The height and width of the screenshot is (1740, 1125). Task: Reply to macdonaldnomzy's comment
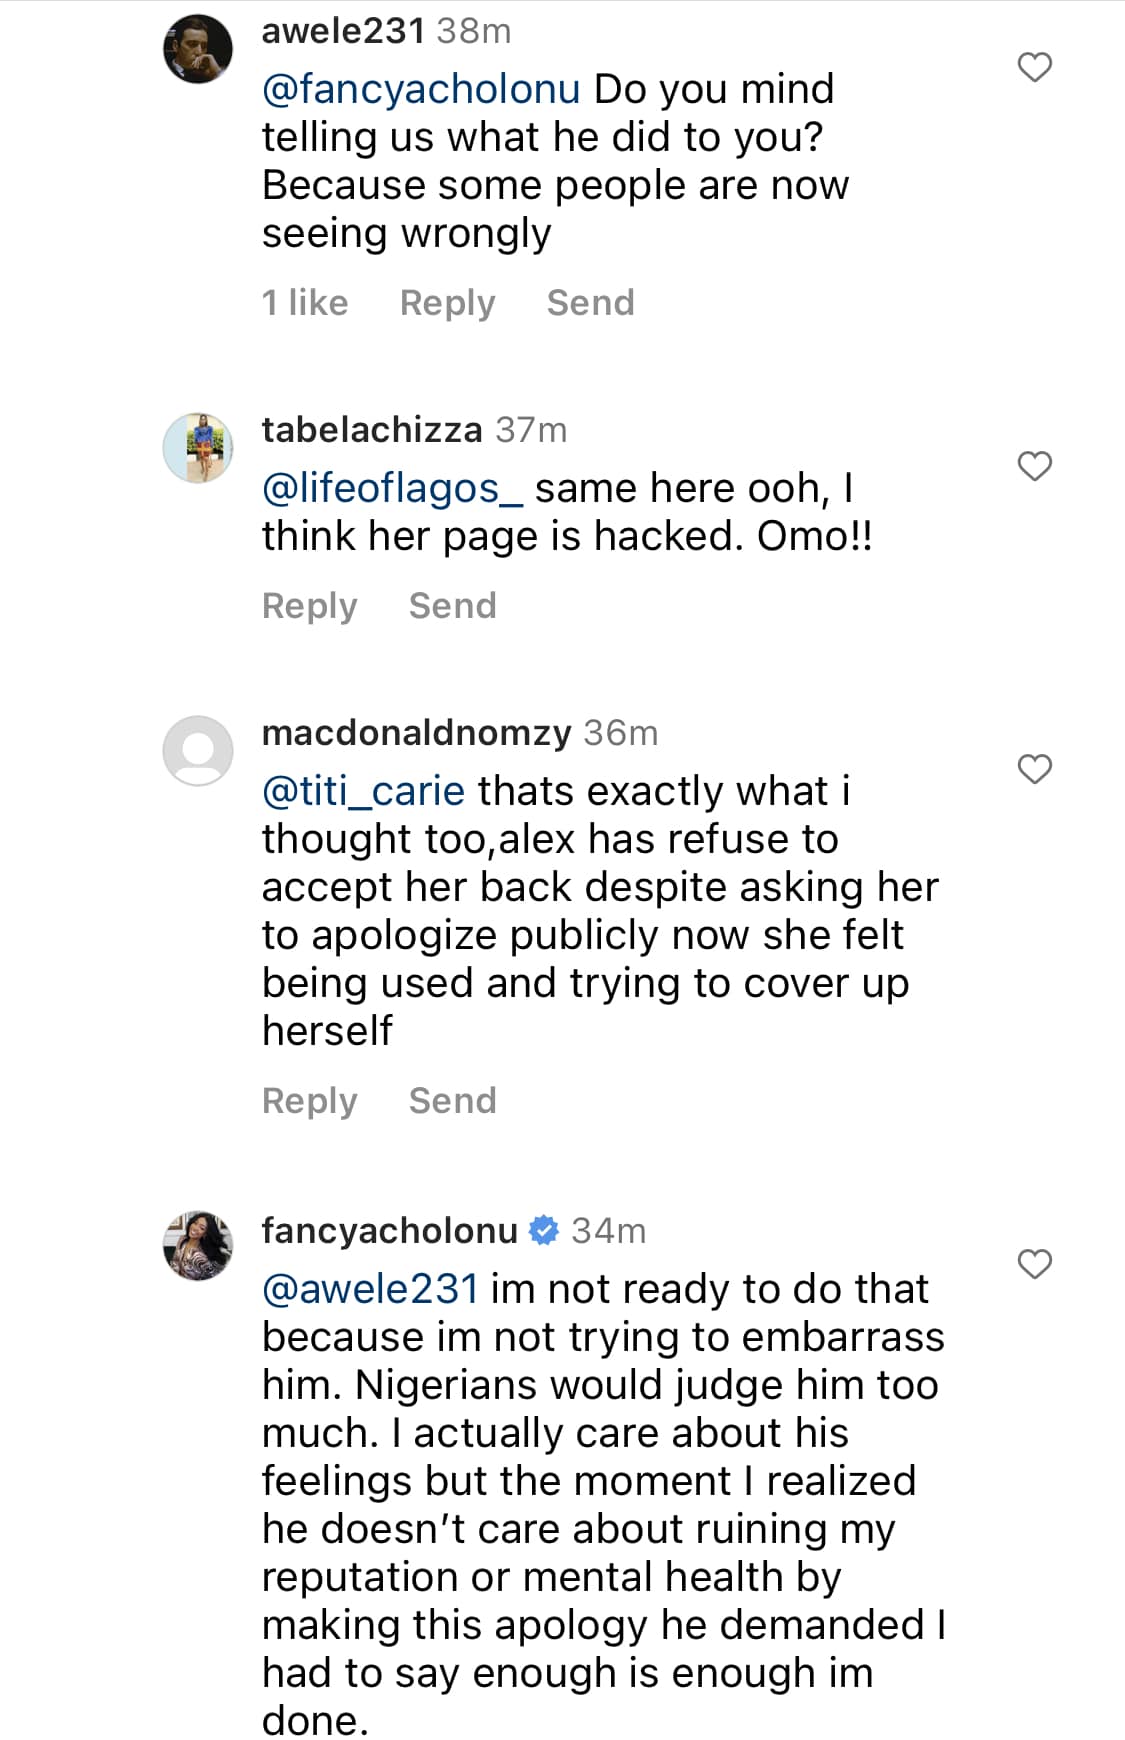[x=309, y=1101]
